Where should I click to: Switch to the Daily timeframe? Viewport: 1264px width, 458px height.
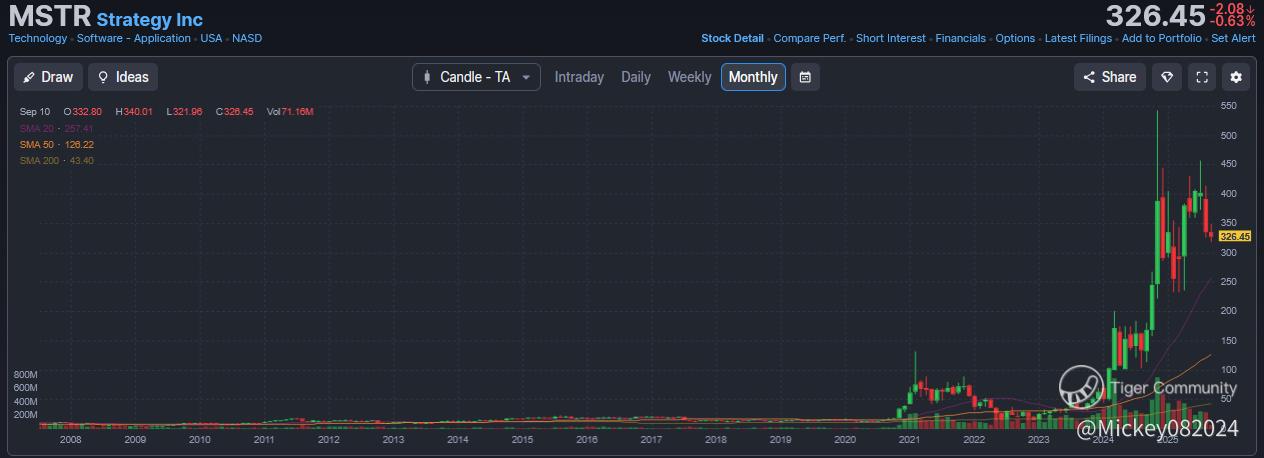click(635, 77)
